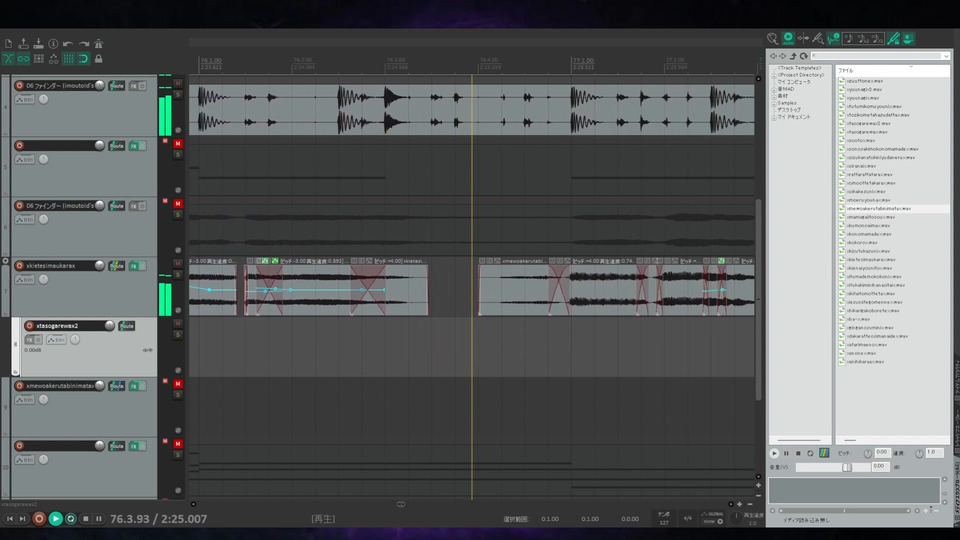Expand the Project Directory tree node
This screenshot has height=540, width=960.
point(772,75)
